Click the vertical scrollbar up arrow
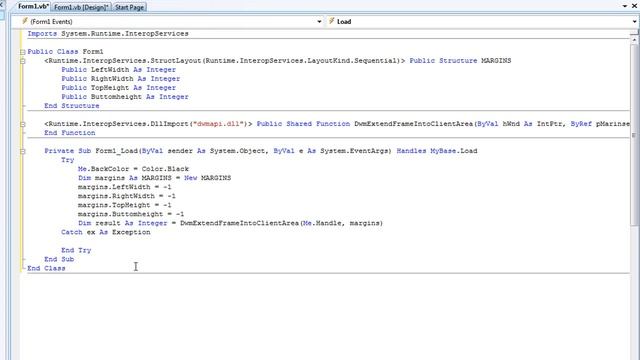This screenshot has height=360, width=640. (x=634, y=40)
